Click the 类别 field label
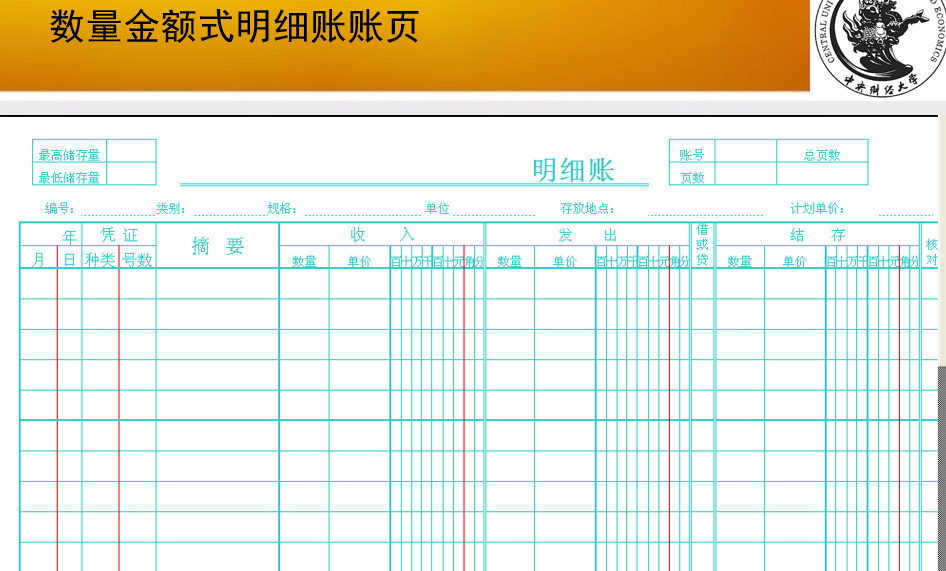Image resolution: width=946 pixels, height=571 pixels. point(171,209)
